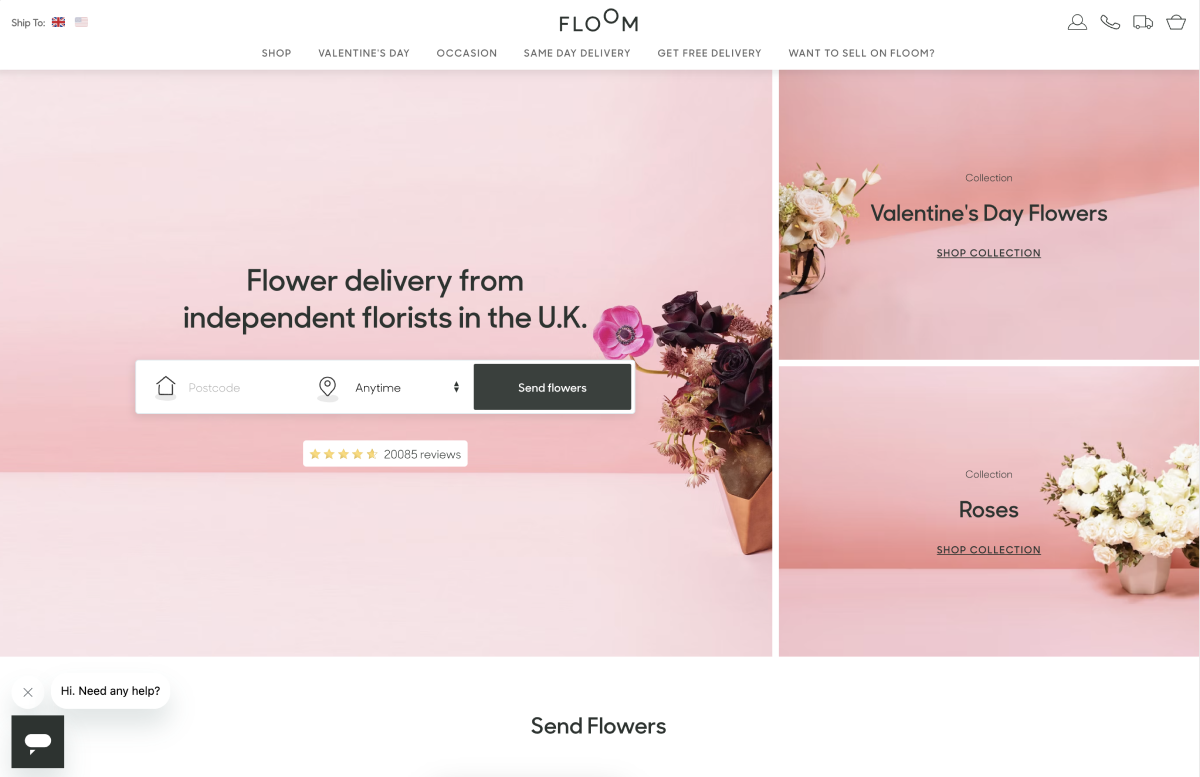The width and height of the screenshot is (1200, 777).
Task: Open the delivery truck tracking icon
Action: [x=1143, y=22]
